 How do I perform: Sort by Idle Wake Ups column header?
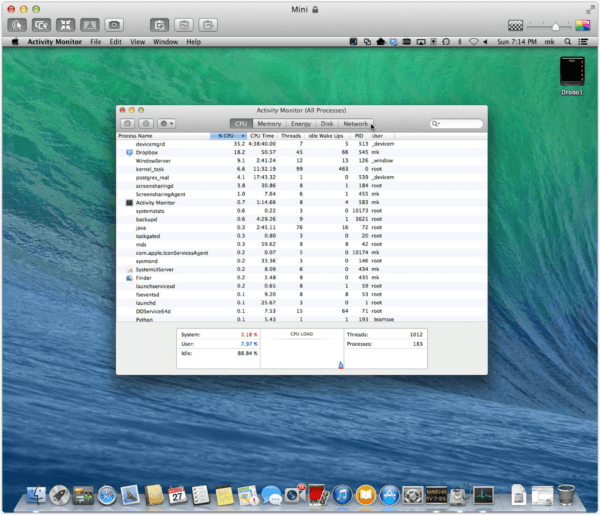click(326, 136)
